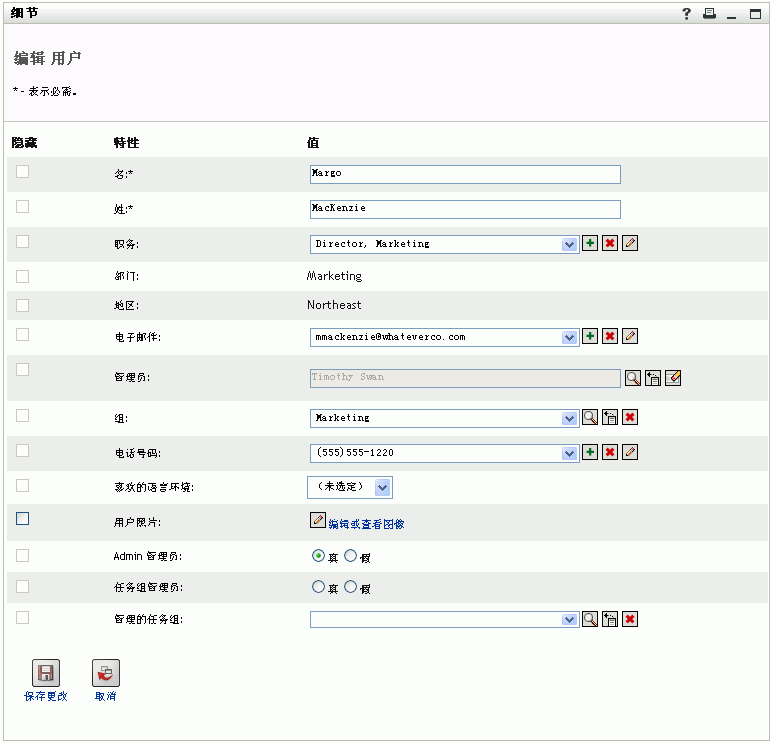Tick the hide checkbox in the 电子邮件 row

point(23,334)
